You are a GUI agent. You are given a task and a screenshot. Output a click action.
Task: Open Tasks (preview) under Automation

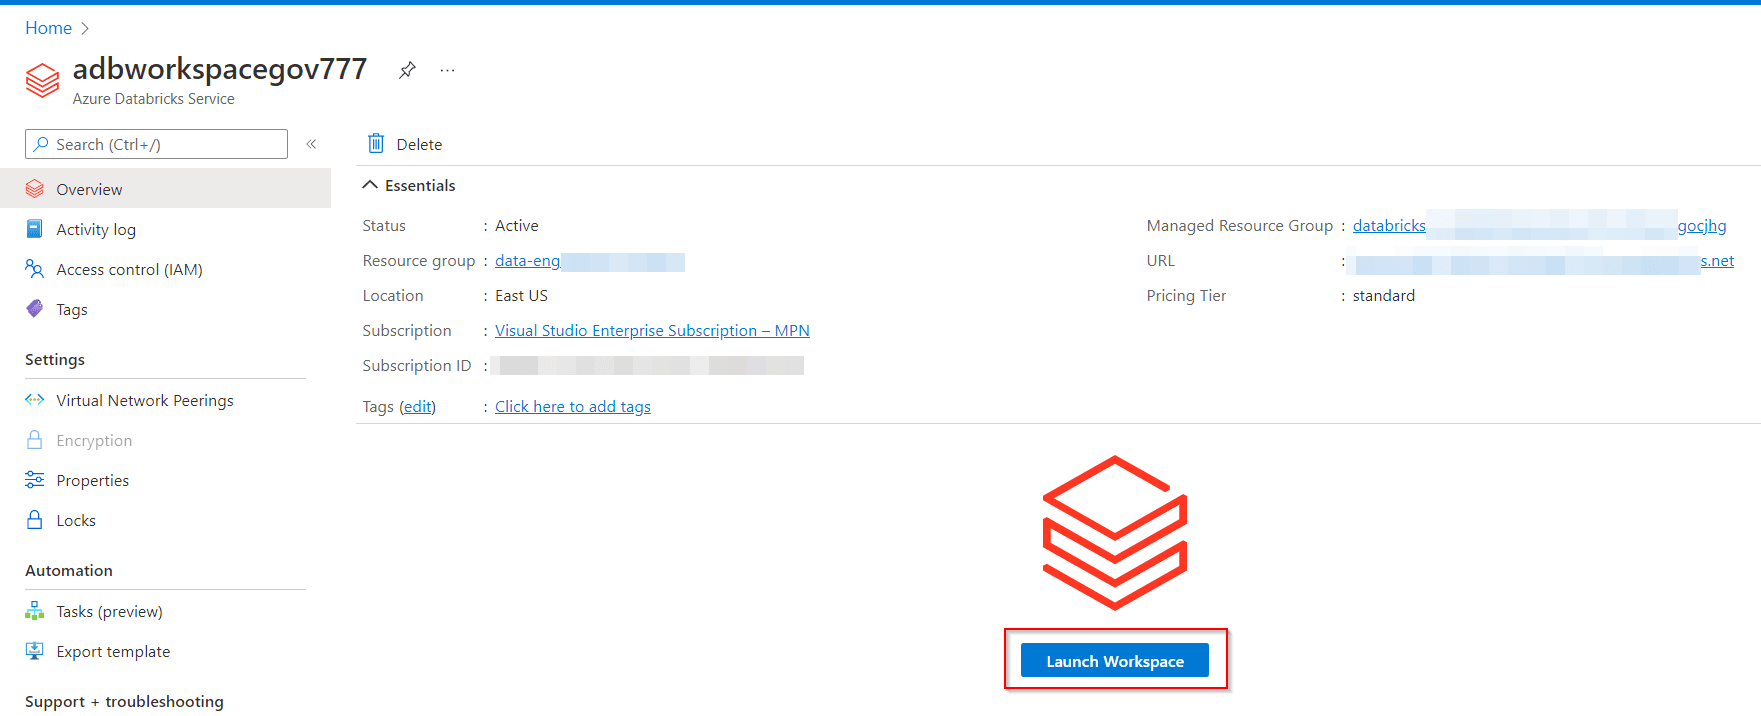109,611
